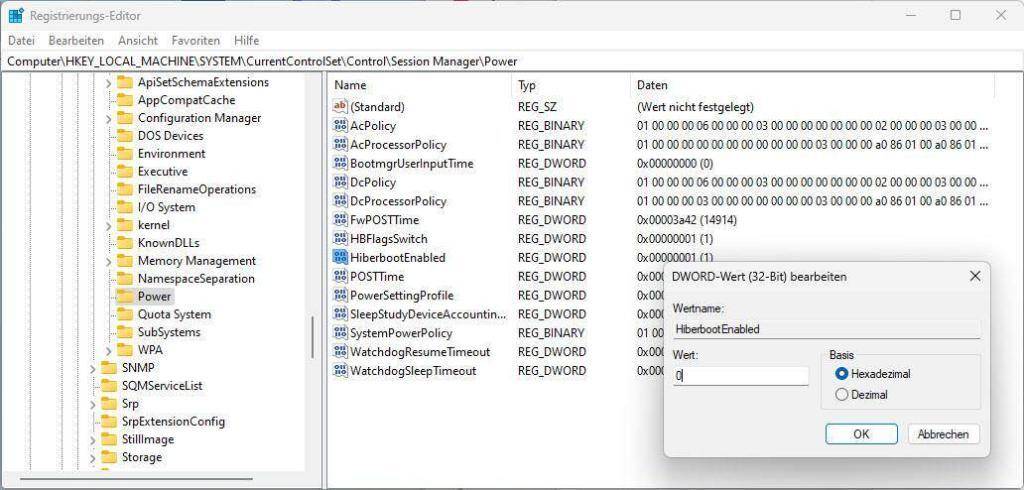Viewport: 1024px width, 490px height.
Task: Click the FileRenameOperations folder icon
Action: click(x=125, y=189)
